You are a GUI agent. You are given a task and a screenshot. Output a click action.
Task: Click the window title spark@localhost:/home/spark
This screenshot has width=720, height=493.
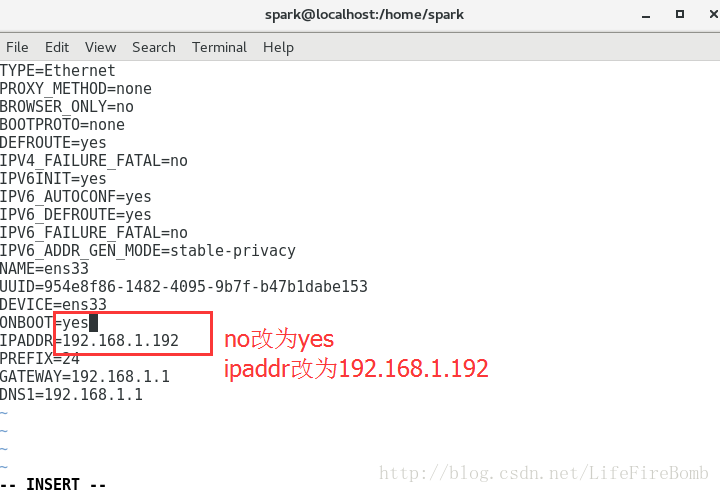364,15
